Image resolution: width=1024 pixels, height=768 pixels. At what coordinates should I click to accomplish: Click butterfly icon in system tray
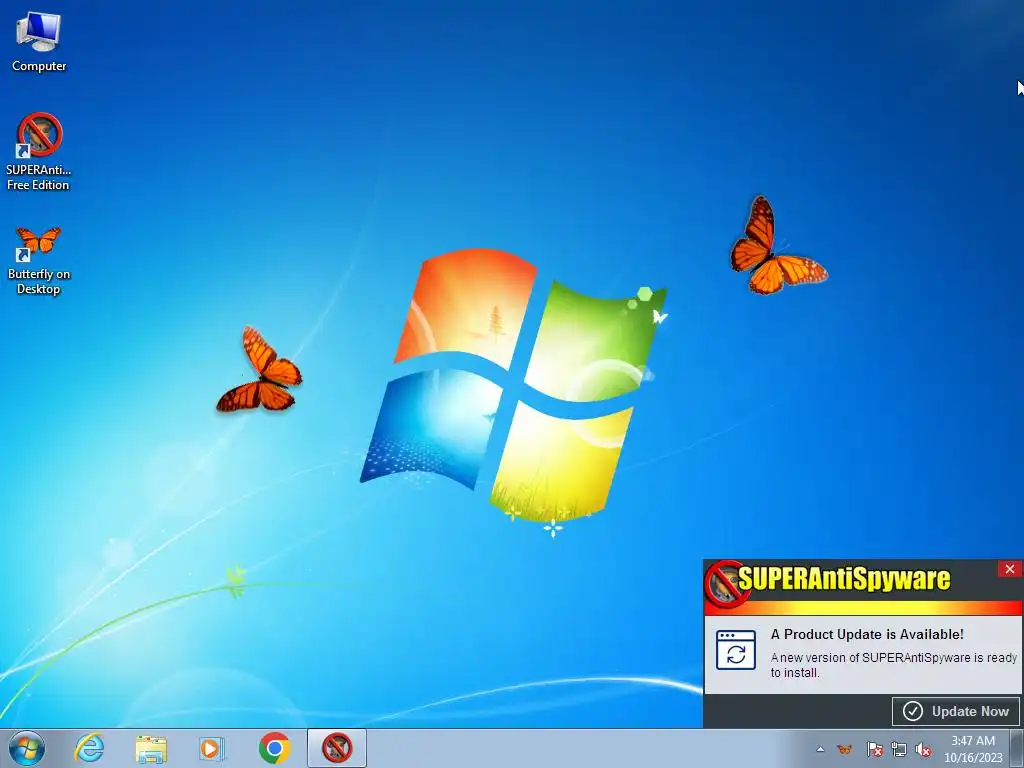click(844, 749)
